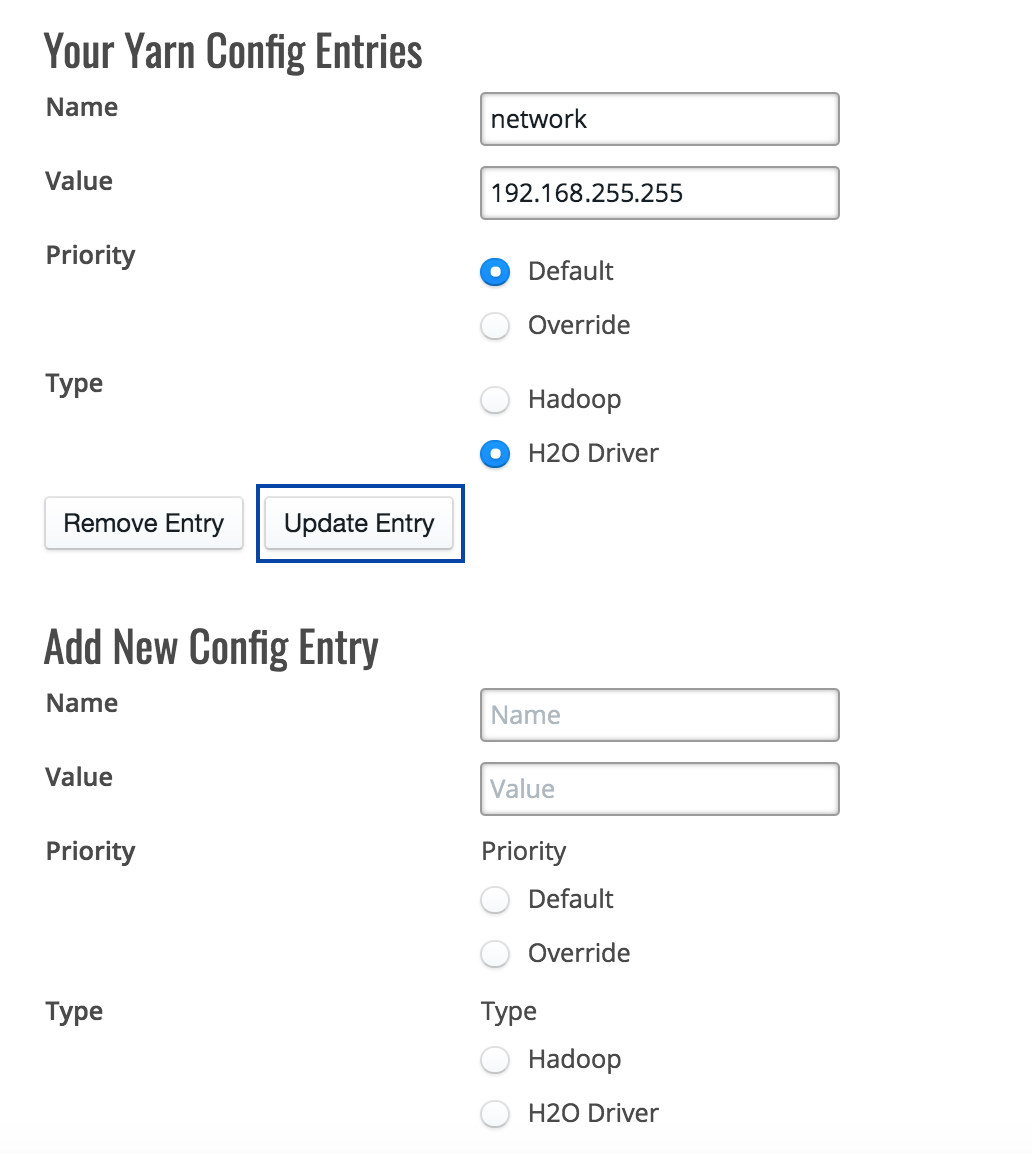This screenshot has width=1032, height=1154.
Task: Select Override priority for network entry
Action: 495,325
